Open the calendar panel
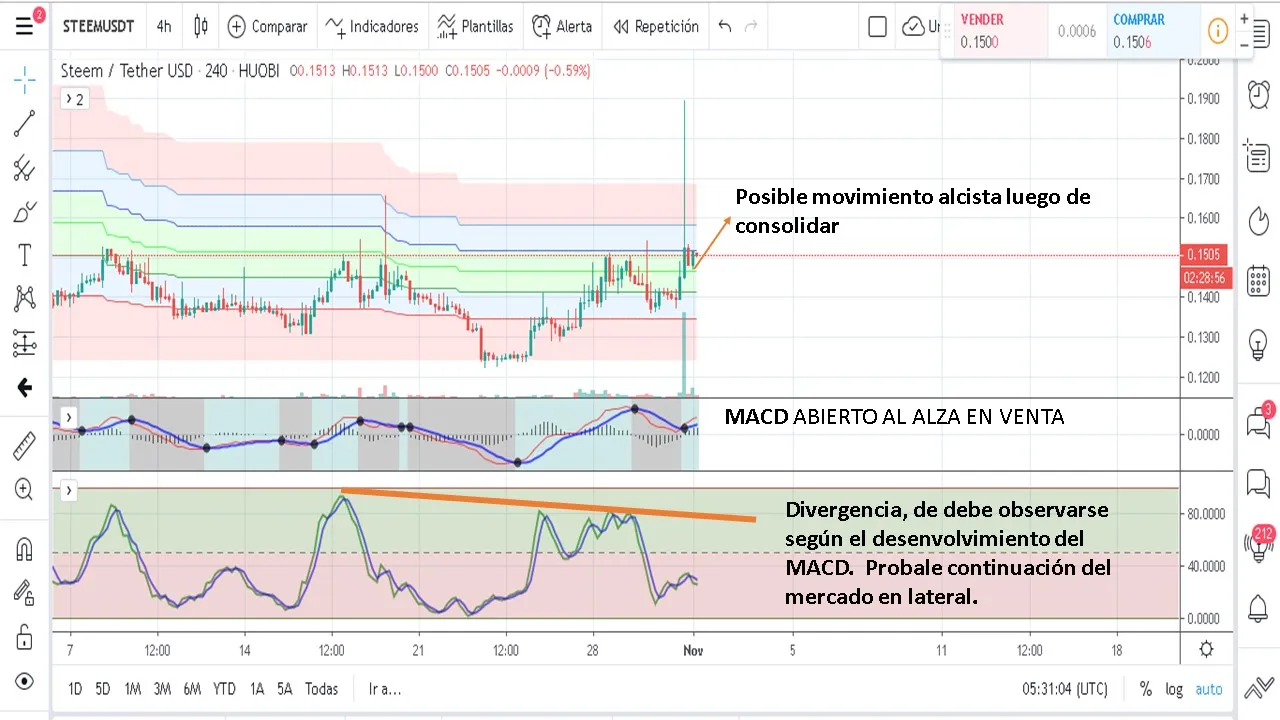Image resolution: width=1280 pixels, height=720 pixels. [1258, 281]
